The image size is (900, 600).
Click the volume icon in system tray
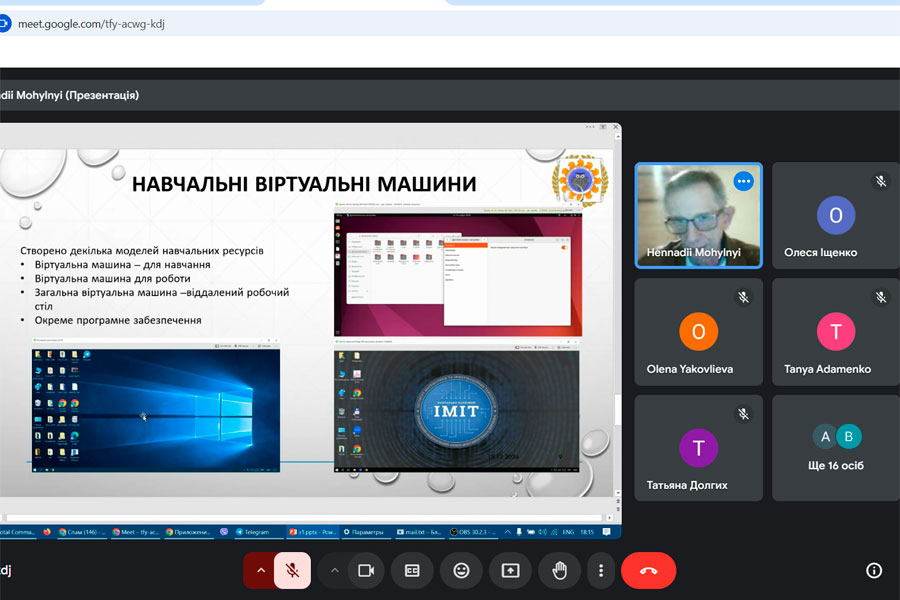(542, 532)
